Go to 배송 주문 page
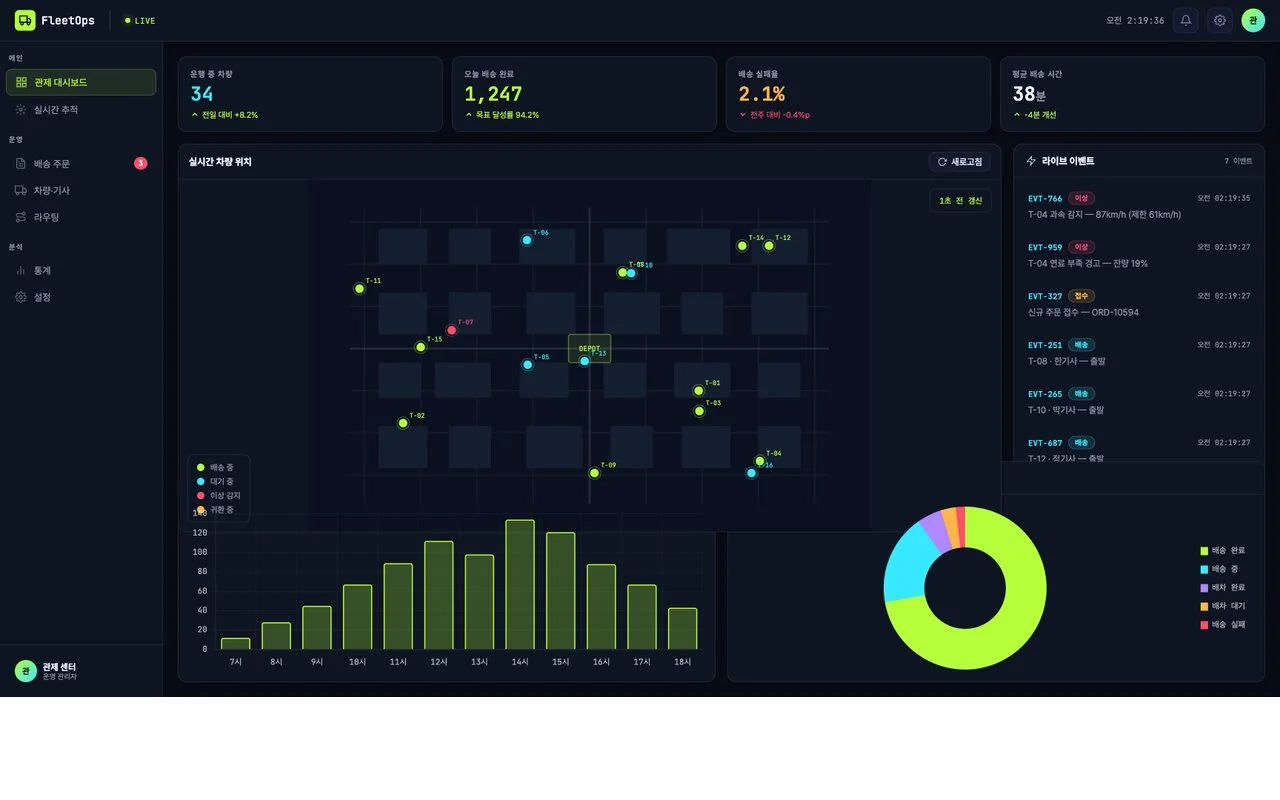 coord(81,163)
